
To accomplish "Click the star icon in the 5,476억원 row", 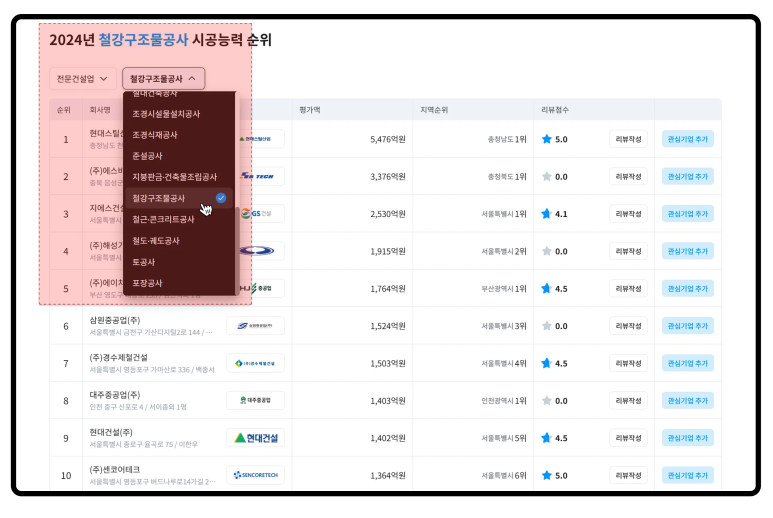I will click(546, 139).
